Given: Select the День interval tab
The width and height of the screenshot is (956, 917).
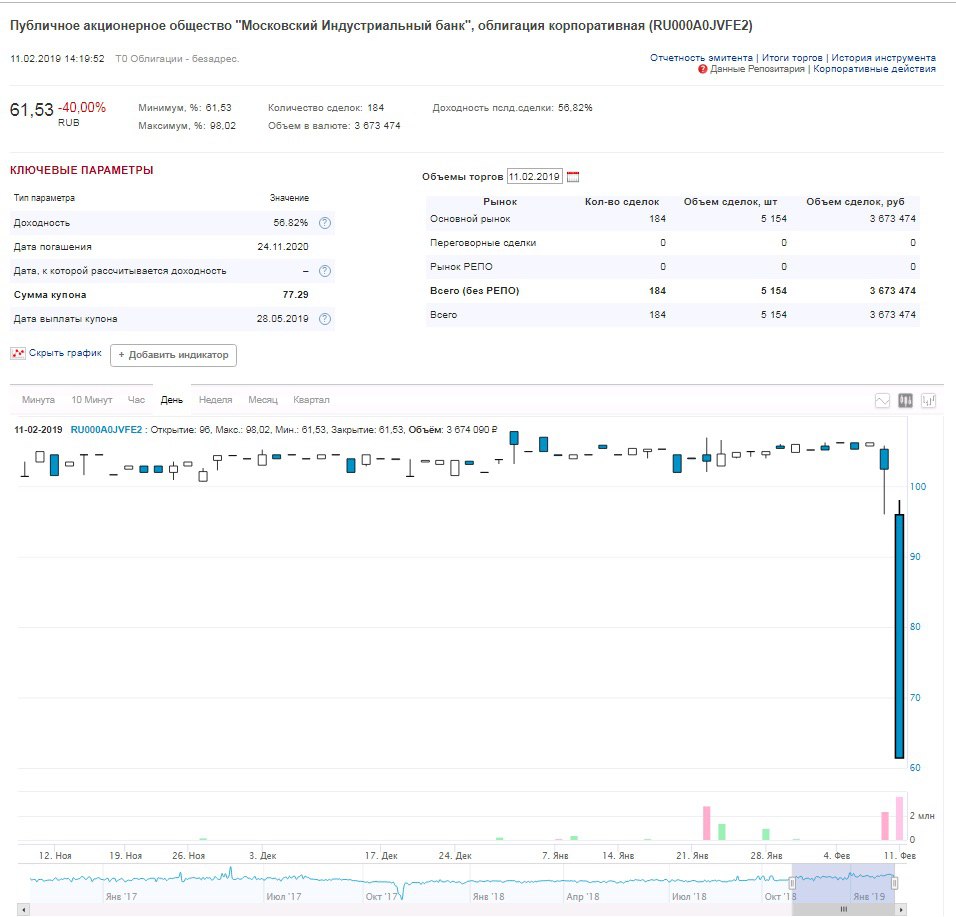Looking at the screenshot, I should [172, 400].
